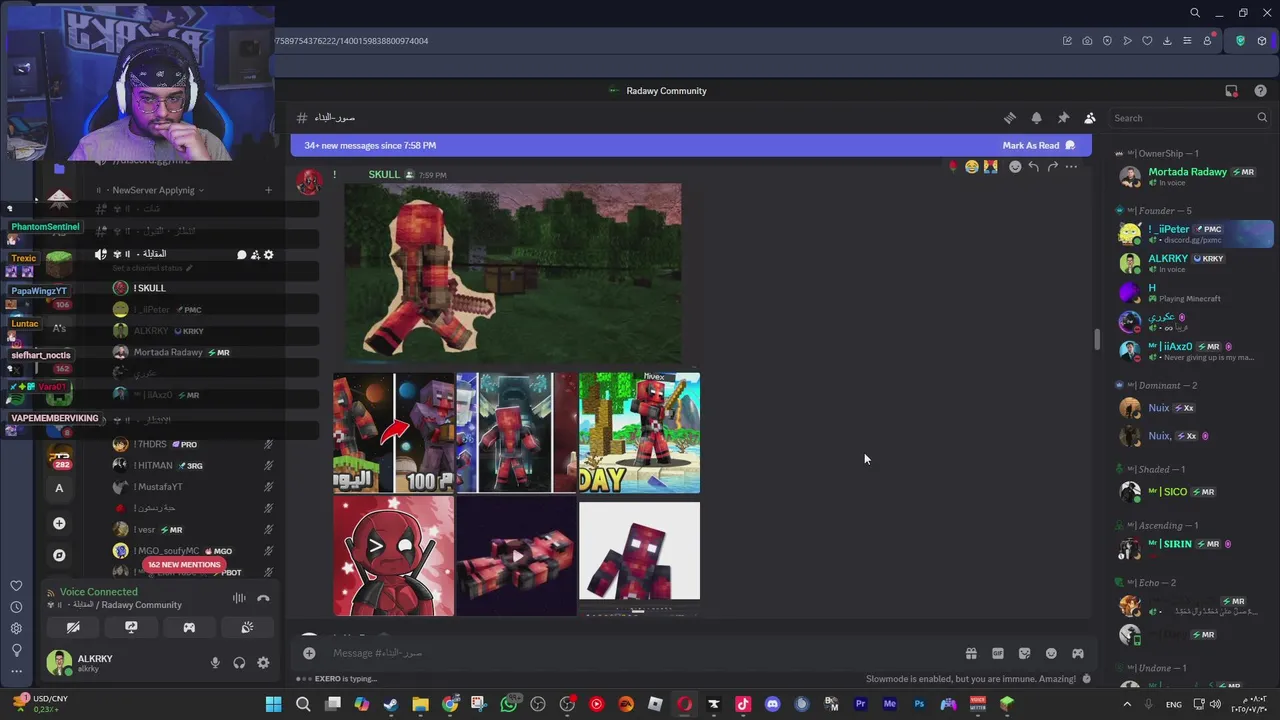
Task: Show pinned messages
Action: tap(1063, 118)
